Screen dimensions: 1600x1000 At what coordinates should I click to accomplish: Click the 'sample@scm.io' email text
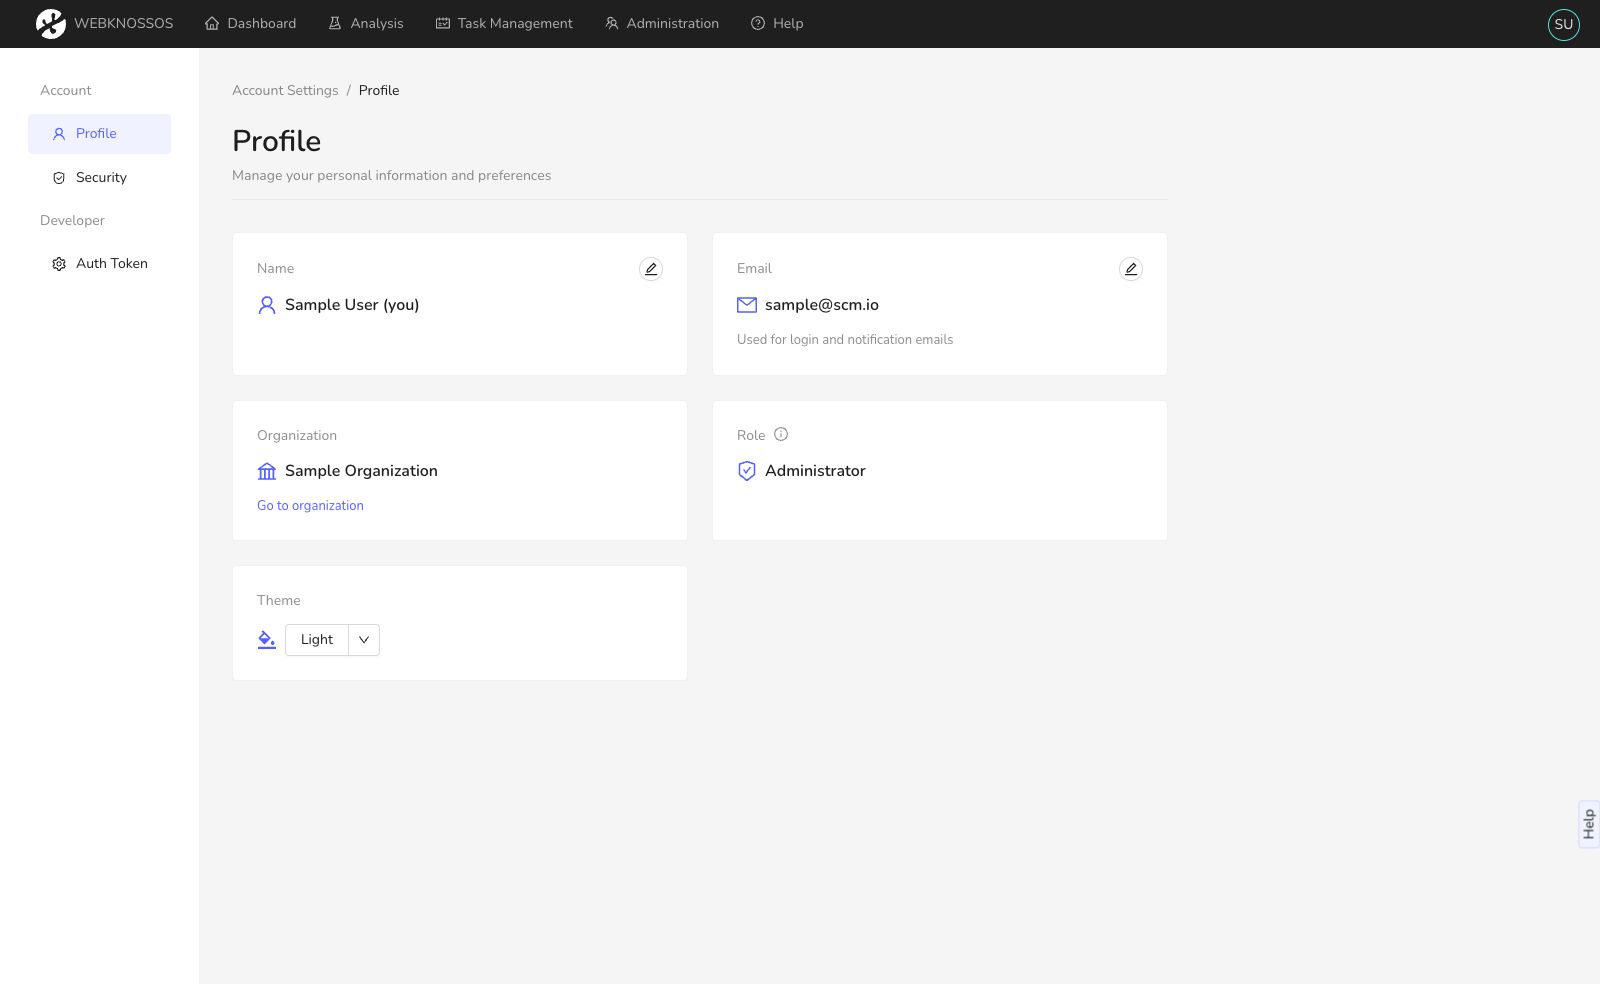coord(822,305)
